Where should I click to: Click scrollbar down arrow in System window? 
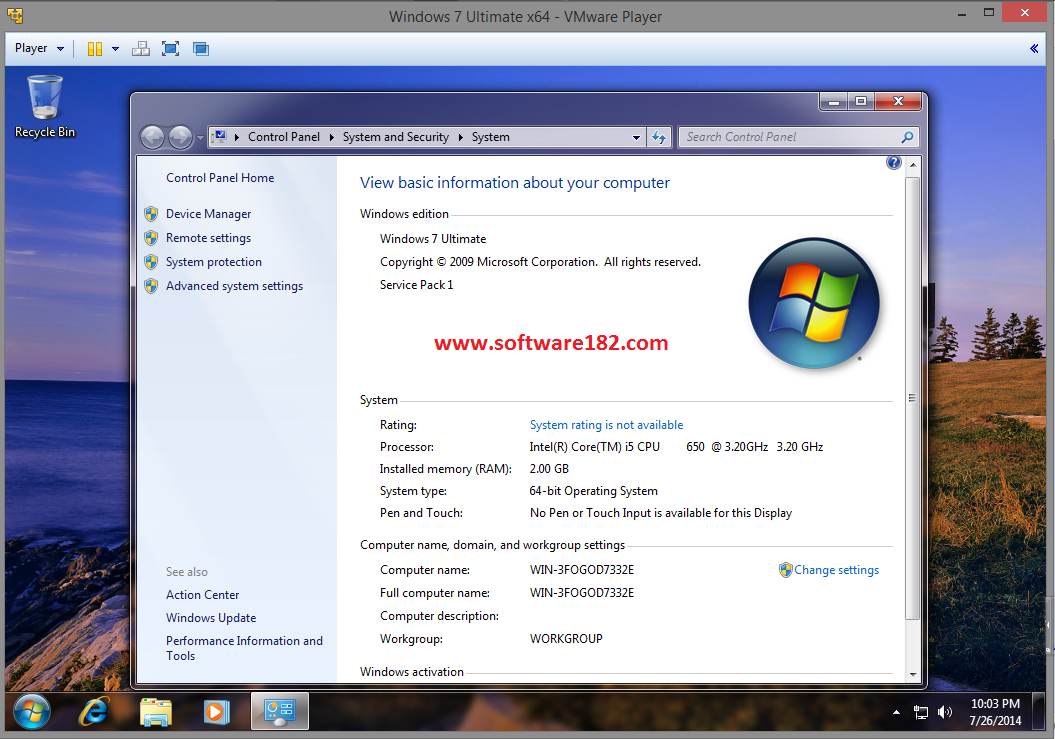click(x=913, y=674)
